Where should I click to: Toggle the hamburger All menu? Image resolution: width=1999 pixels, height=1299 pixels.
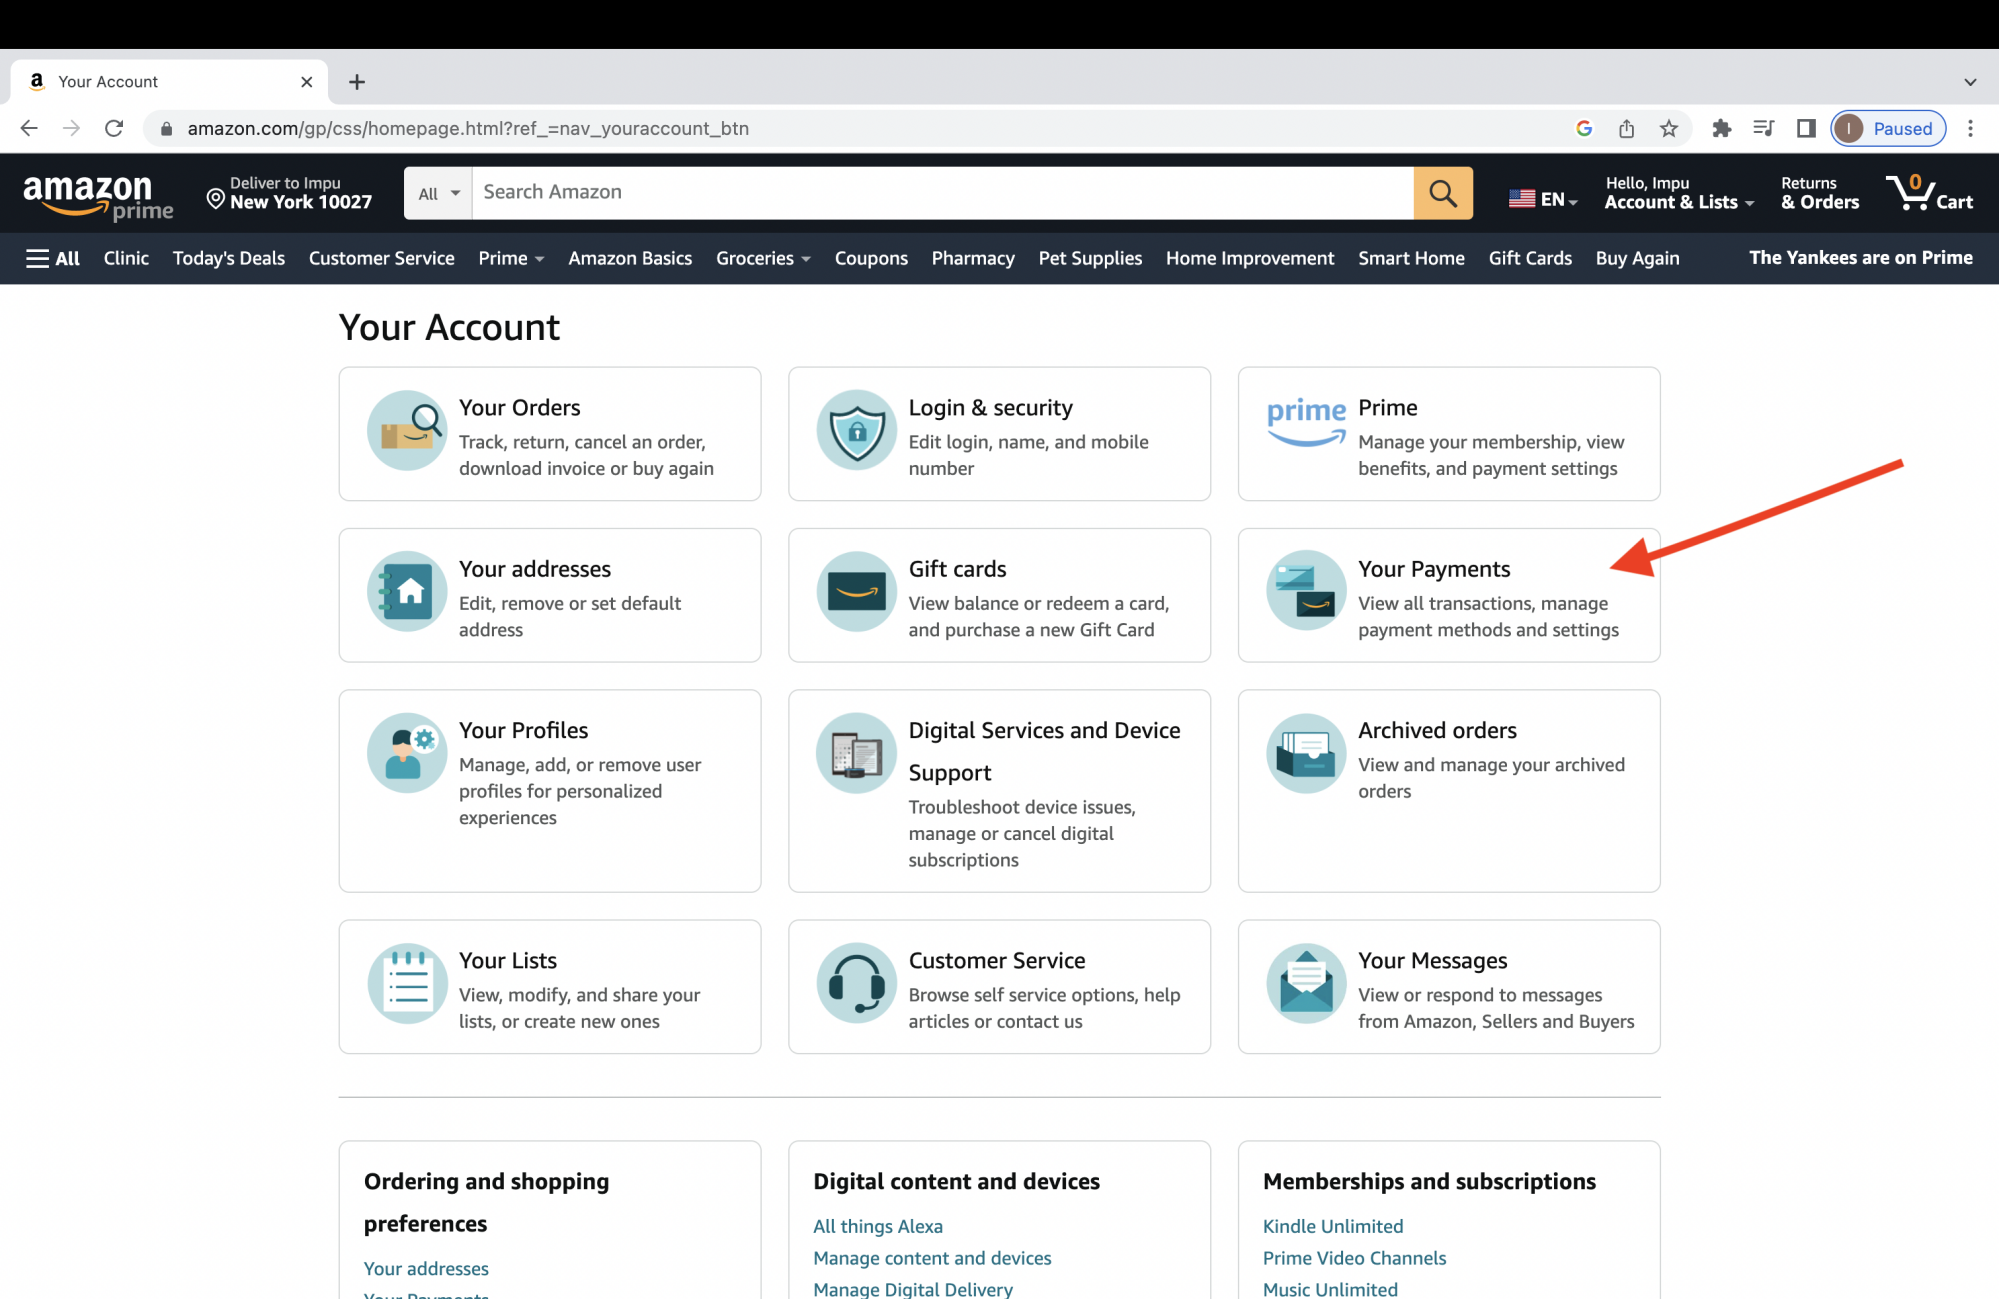click(x=52, y=258)
